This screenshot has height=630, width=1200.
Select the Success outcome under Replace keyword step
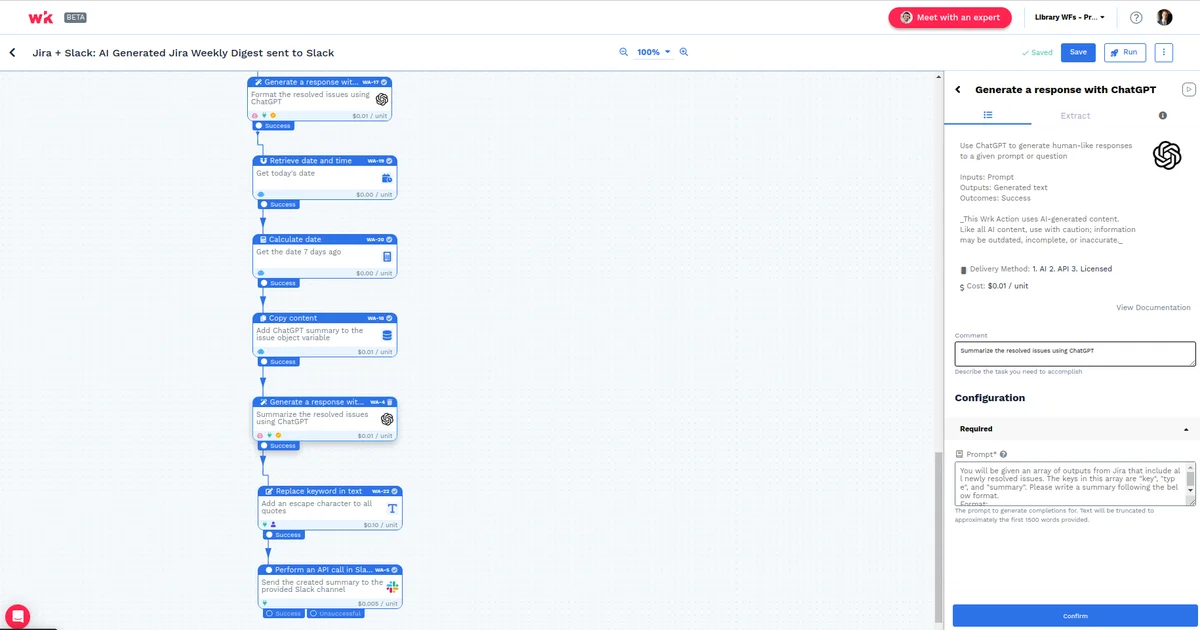click(x=283, y=535)
